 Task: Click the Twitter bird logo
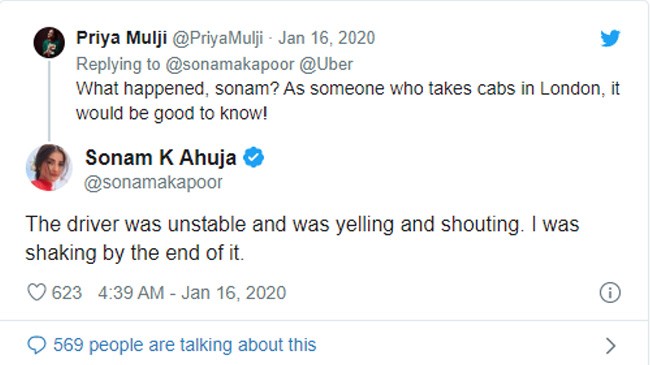click(x=610, y=38)
